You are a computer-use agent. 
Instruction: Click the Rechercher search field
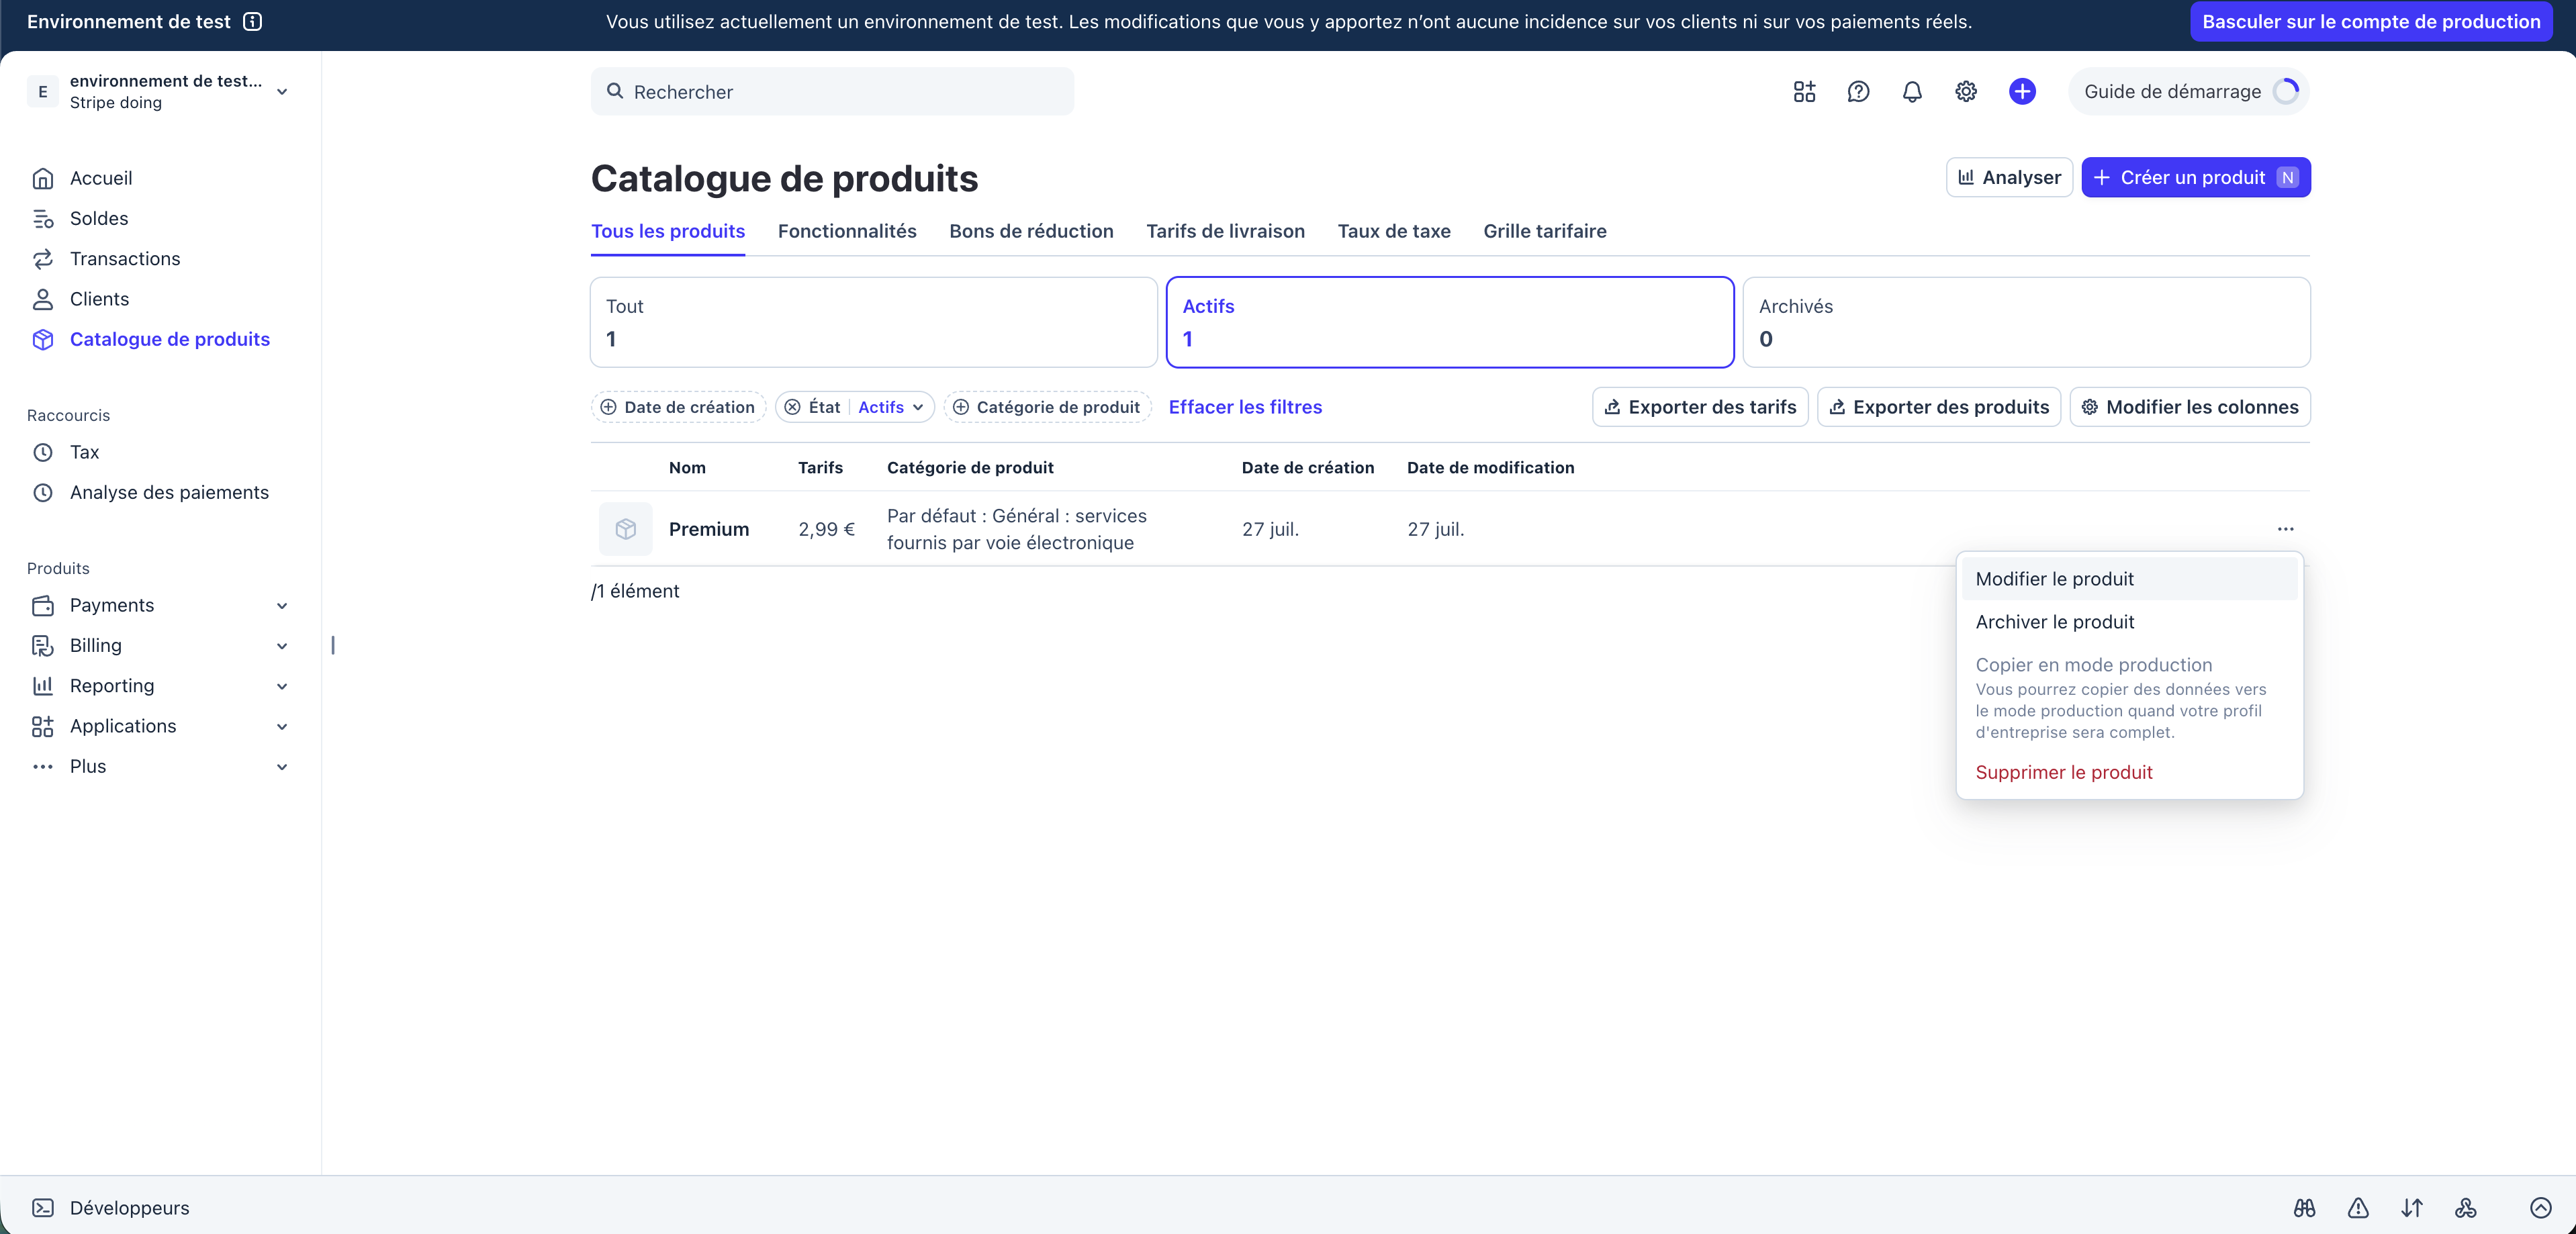pyautogui.click(x=832, y=92)
